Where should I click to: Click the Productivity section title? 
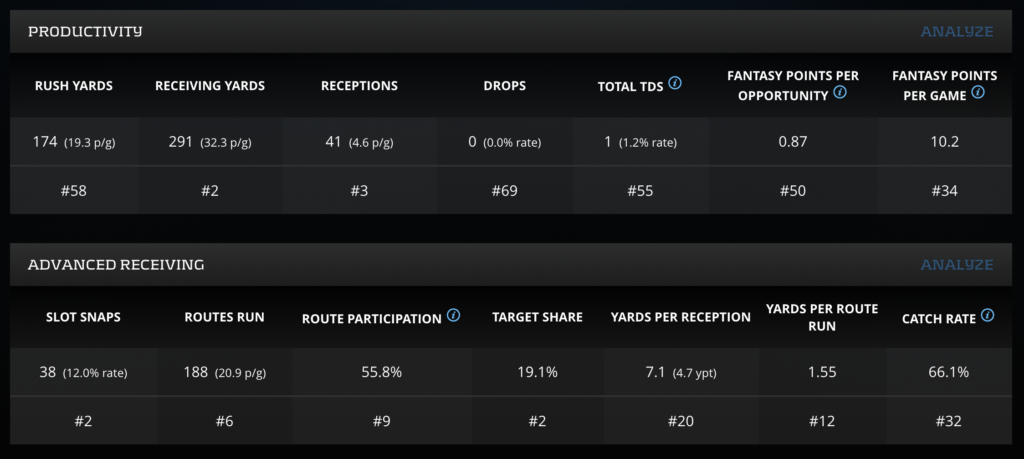click(x=85, y=32)
